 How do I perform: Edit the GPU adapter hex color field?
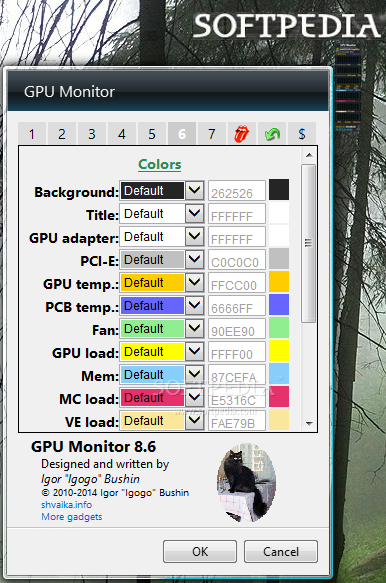click(237, 237)
